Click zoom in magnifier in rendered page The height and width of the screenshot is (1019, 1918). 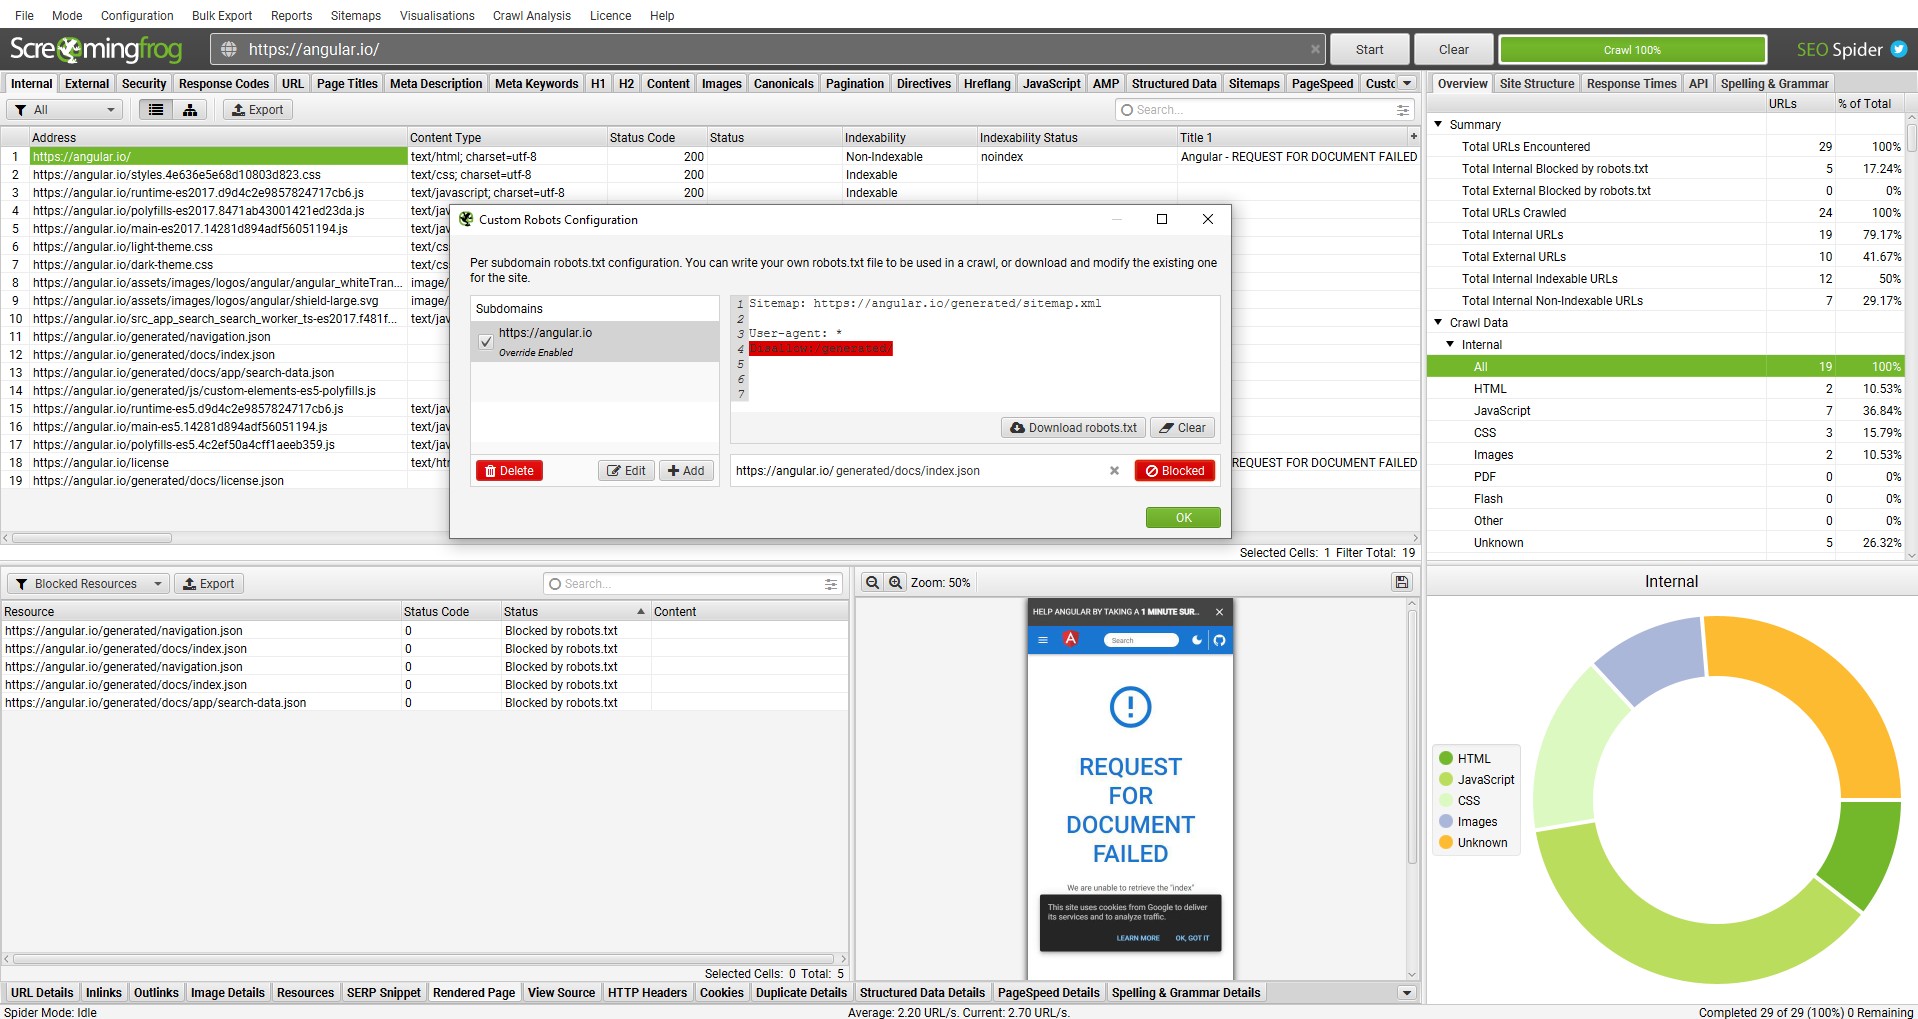pyautogui.click(x=896, y=583)
